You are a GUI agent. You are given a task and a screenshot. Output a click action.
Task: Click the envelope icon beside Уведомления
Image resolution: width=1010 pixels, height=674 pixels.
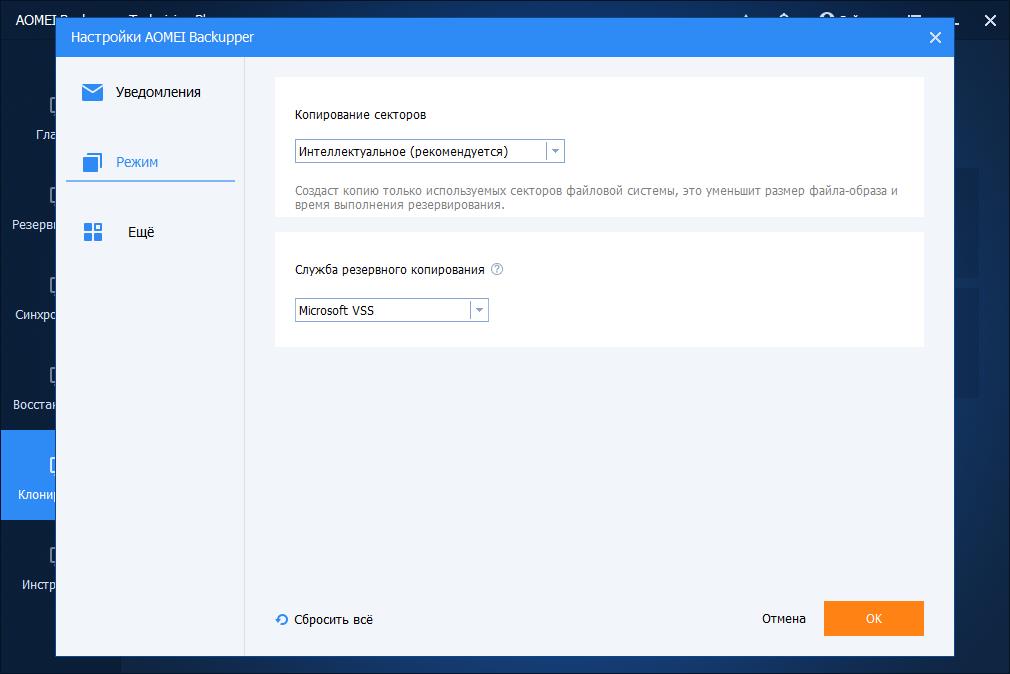pos(93,92)
